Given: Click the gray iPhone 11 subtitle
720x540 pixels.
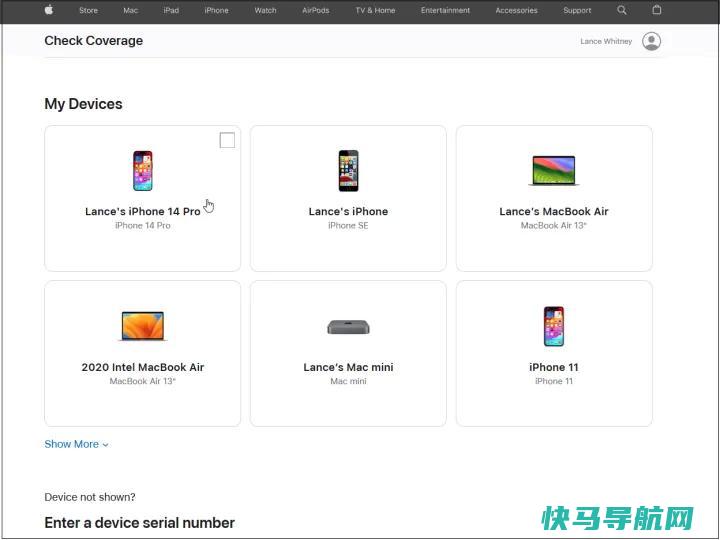Looking at the screenshot, I should coord(554,381).
